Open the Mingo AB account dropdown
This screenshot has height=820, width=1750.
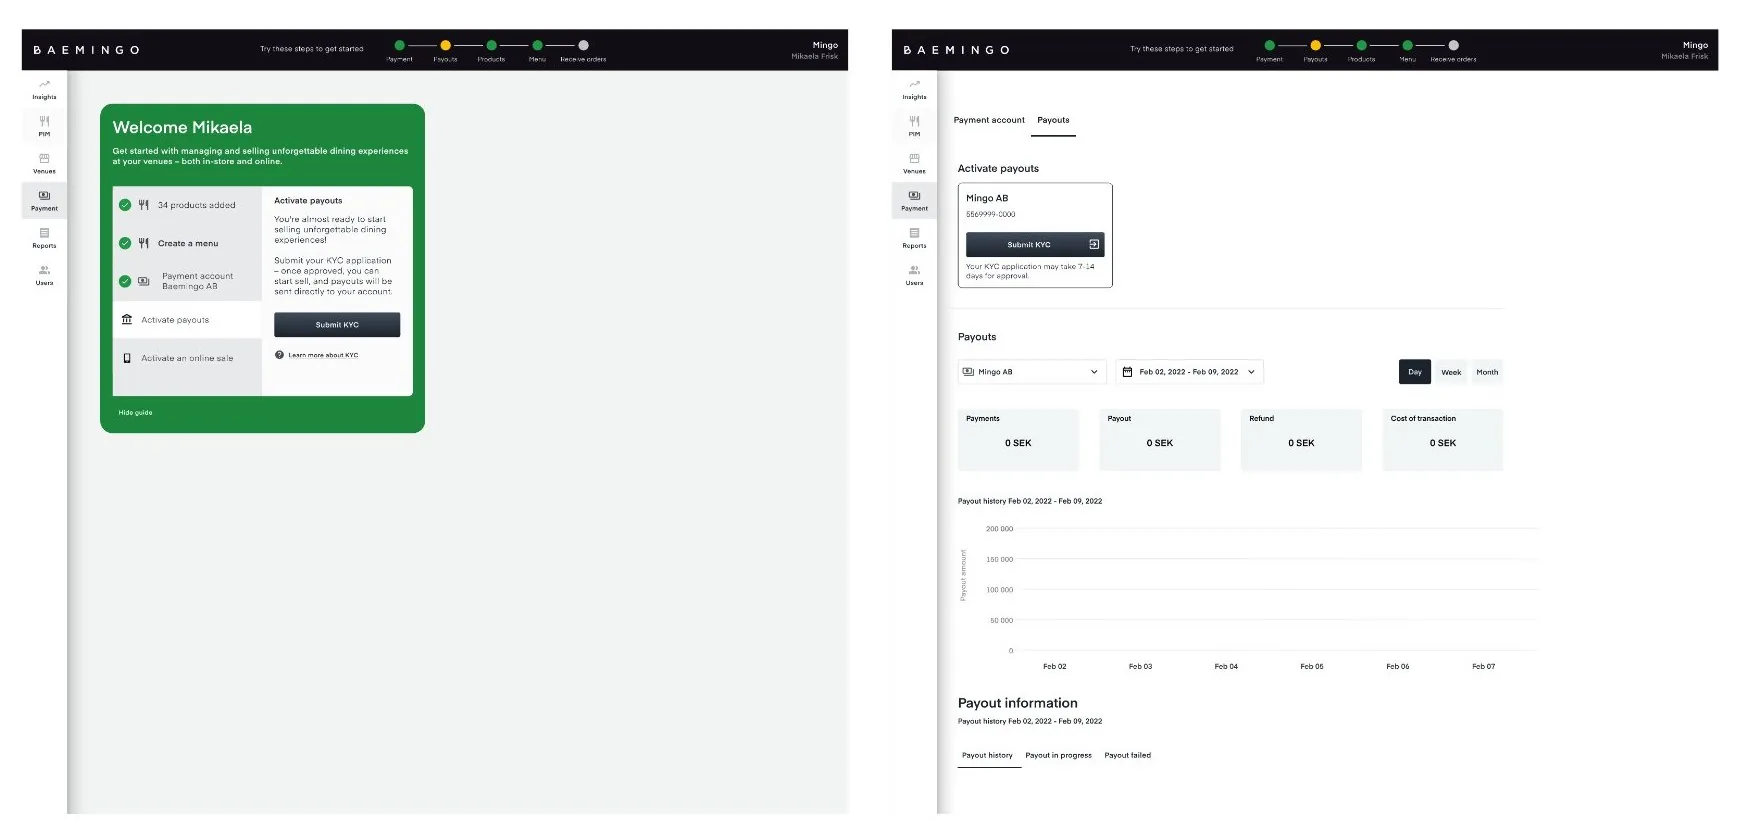click(1032, 372)
